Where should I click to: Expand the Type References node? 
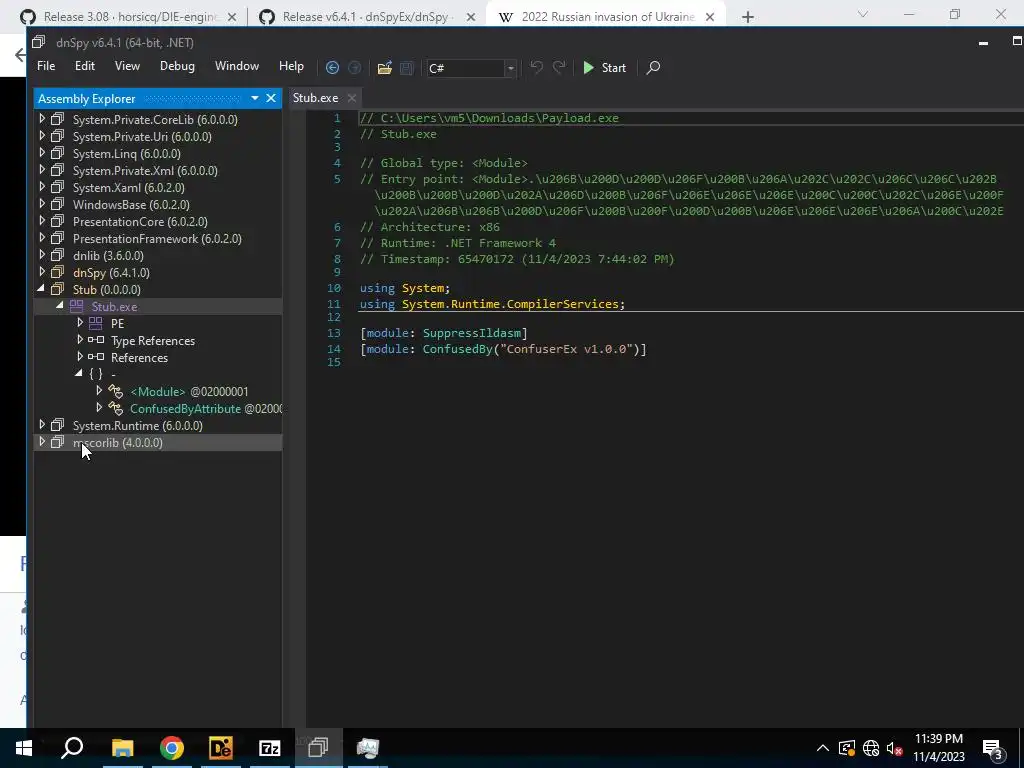[80, 340]
